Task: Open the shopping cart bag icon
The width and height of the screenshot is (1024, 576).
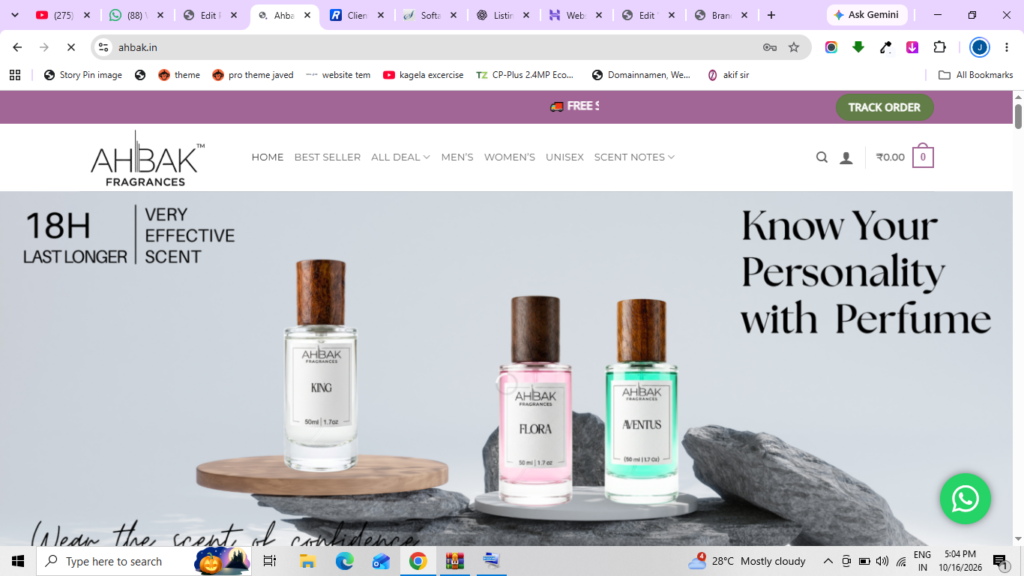Action: (x=923, y=156)
